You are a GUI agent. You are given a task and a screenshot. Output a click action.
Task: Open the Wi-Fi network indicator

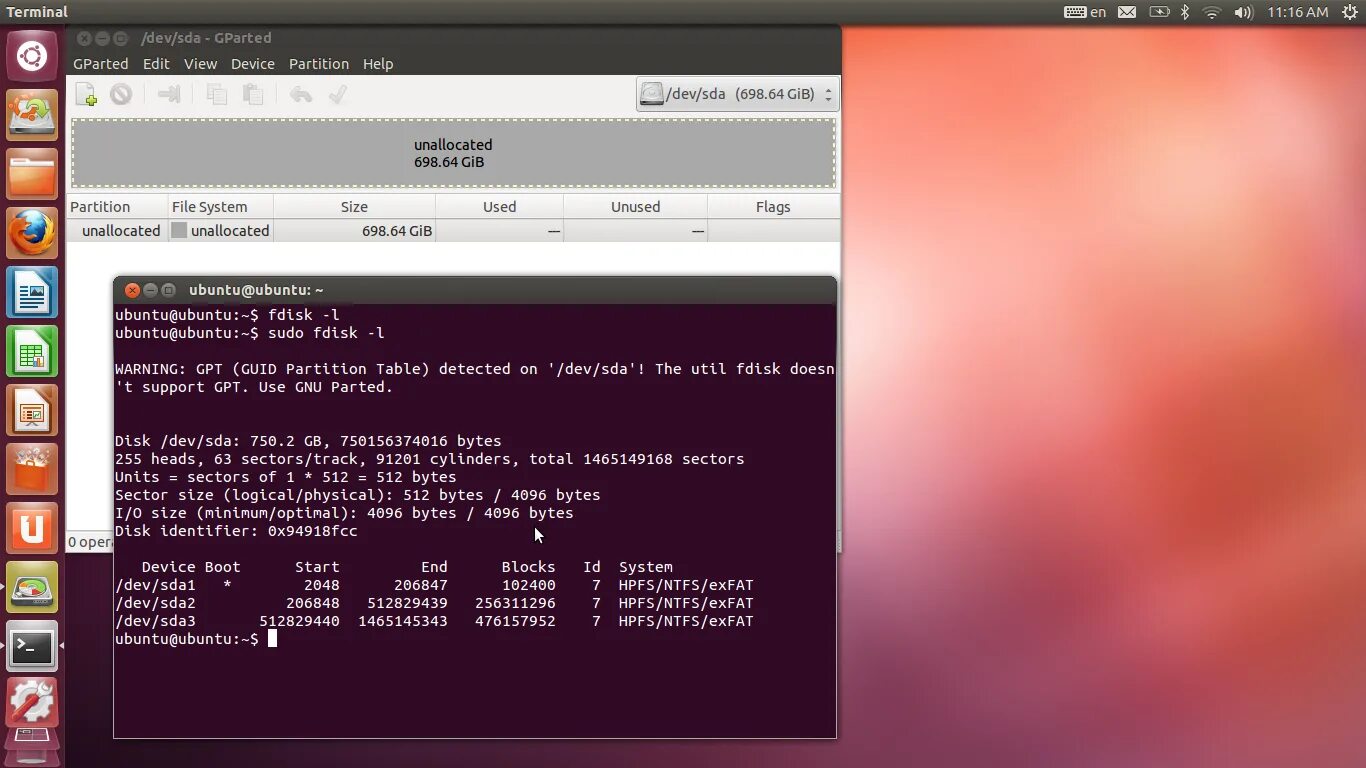pyautogui.click(x=1212, y=12)
